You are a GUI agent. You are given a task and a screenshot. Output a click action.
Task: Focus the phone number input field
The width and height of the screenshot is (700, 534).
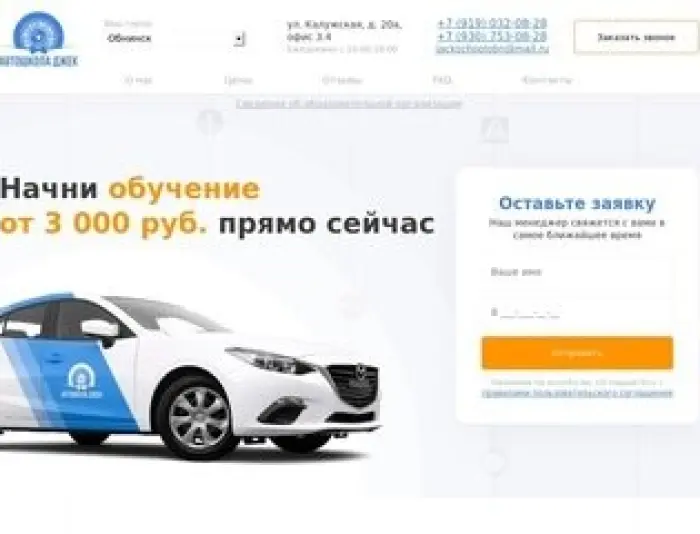point(577,312)
